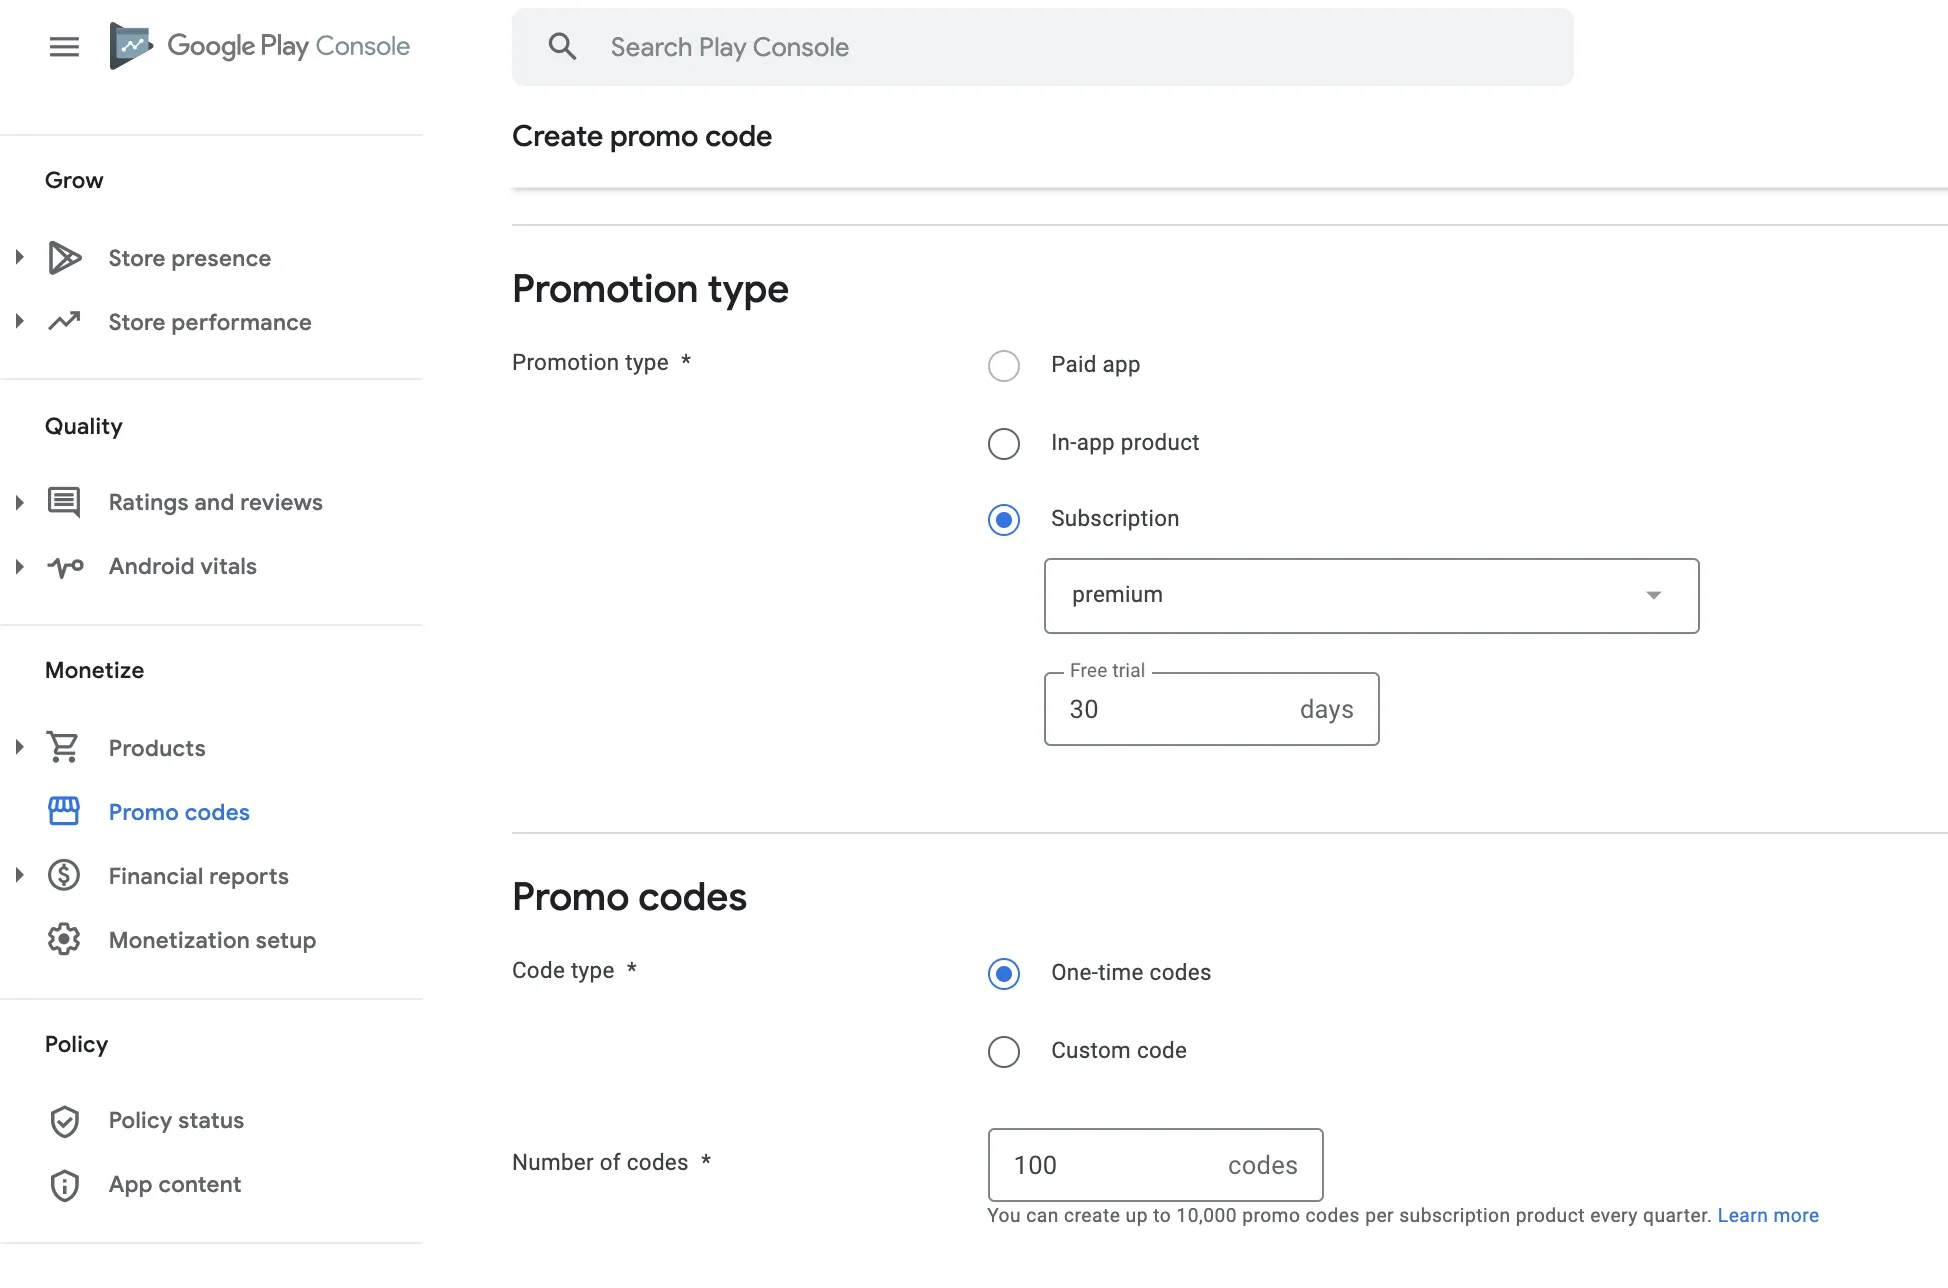Click the Ratings and reviews icon
Viewport: 1948px width, 1288px height.
pyautogui.click(x=64, y=502)
